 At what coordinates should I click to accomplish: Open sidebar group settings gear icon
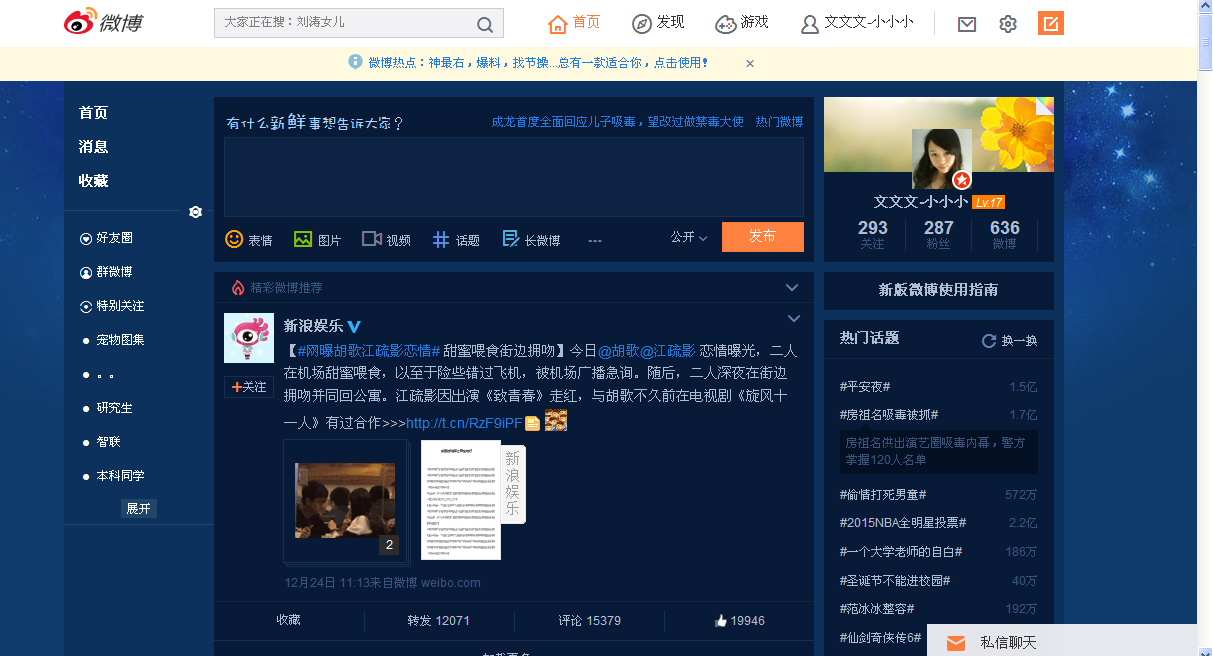196,212
